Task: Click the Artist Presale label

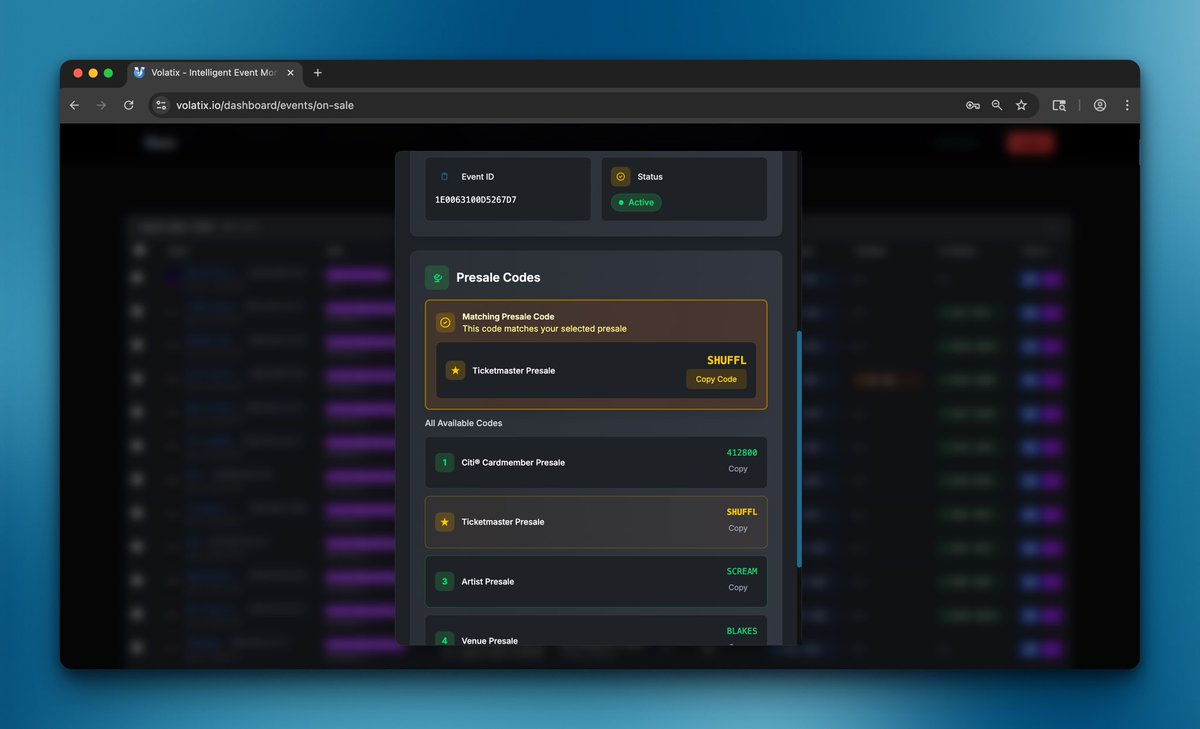Action: click(488, 581)
